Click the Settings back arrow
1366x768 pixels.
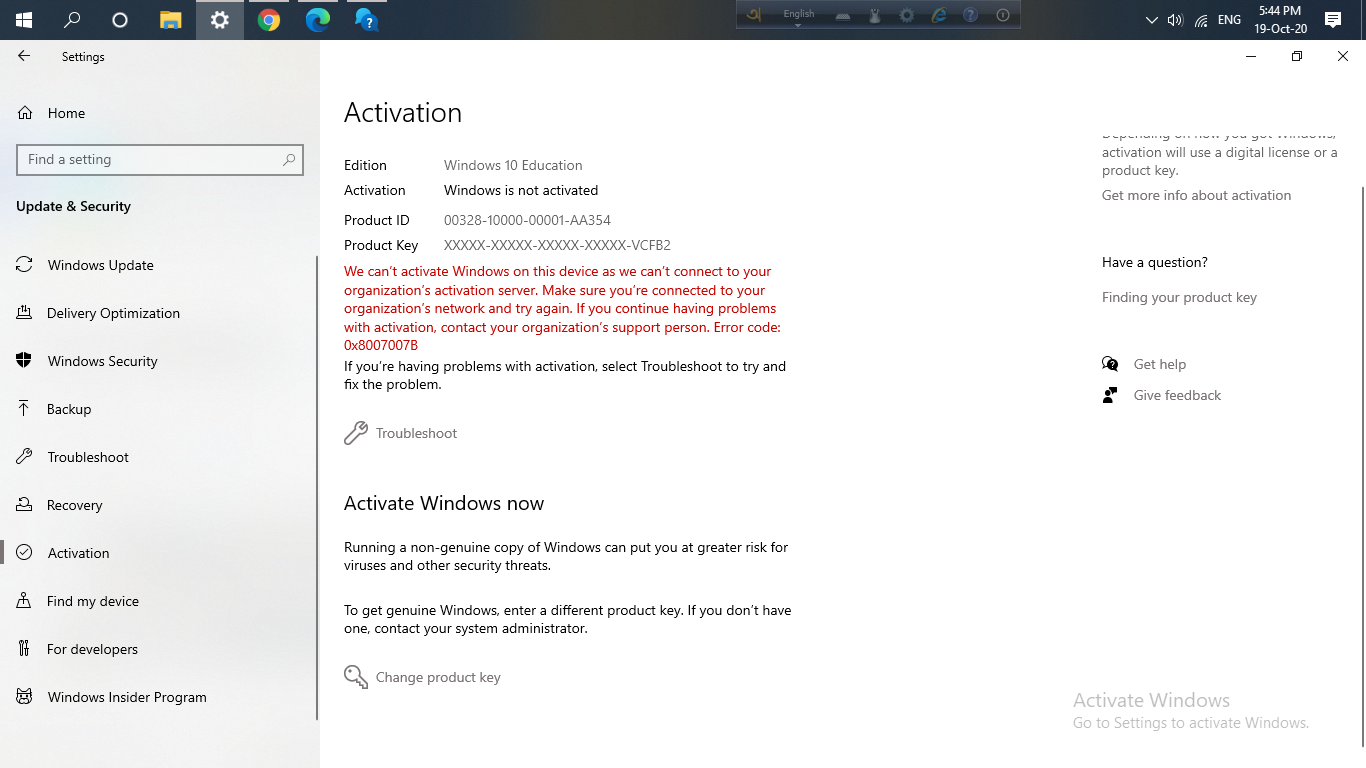coord(24,57)
